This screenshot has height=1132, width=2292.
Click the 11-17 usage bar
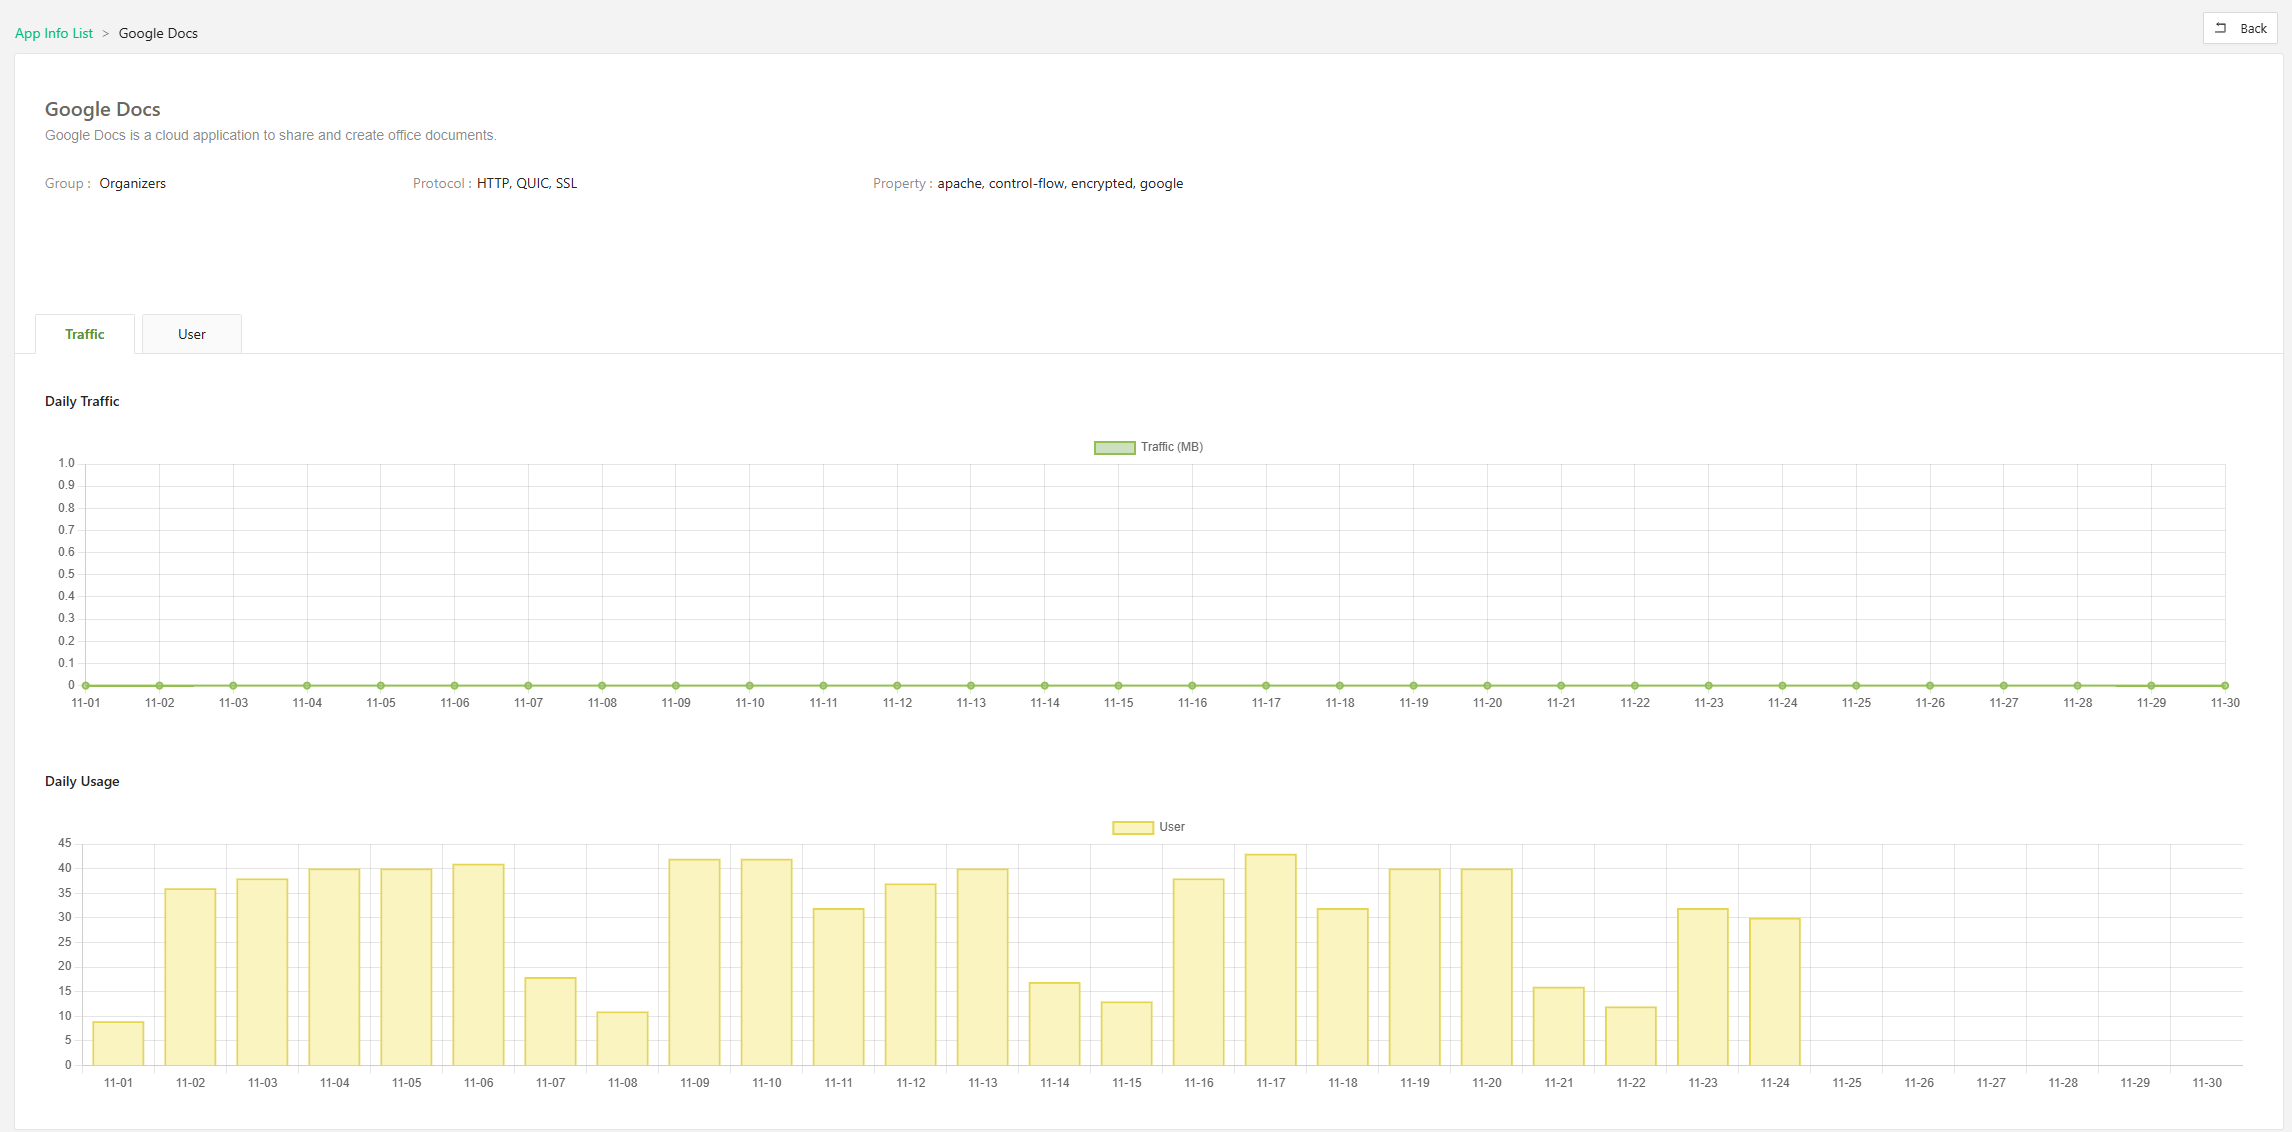(1270, 960)
